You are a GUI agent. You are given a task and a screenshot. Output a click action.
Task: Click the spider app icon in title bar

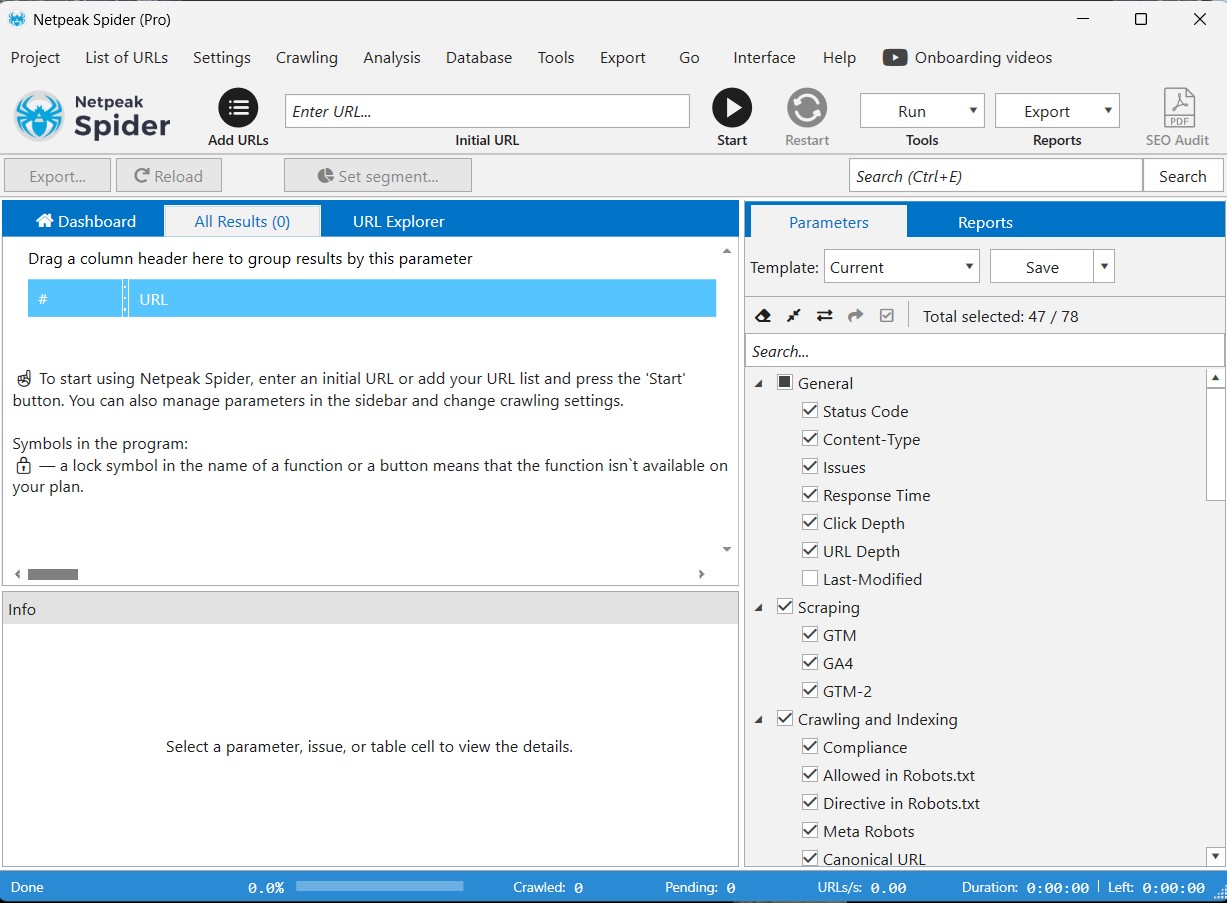pyautogui.click(x=17, y=19)
